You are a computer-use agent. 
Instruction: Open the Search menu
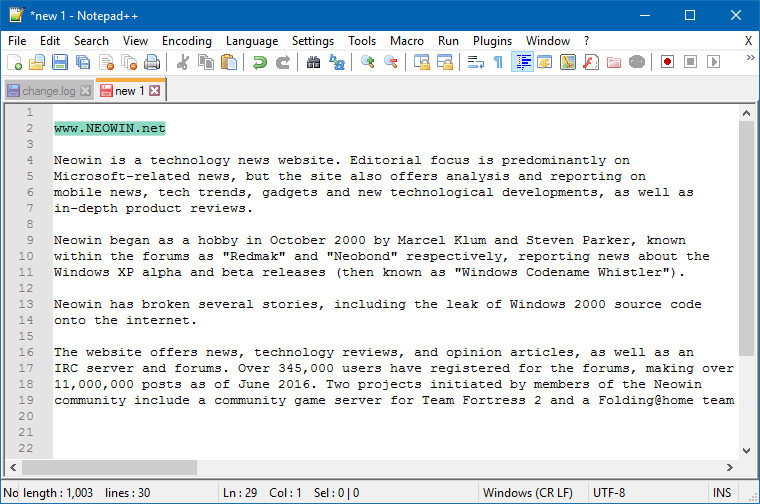(91, 41)
